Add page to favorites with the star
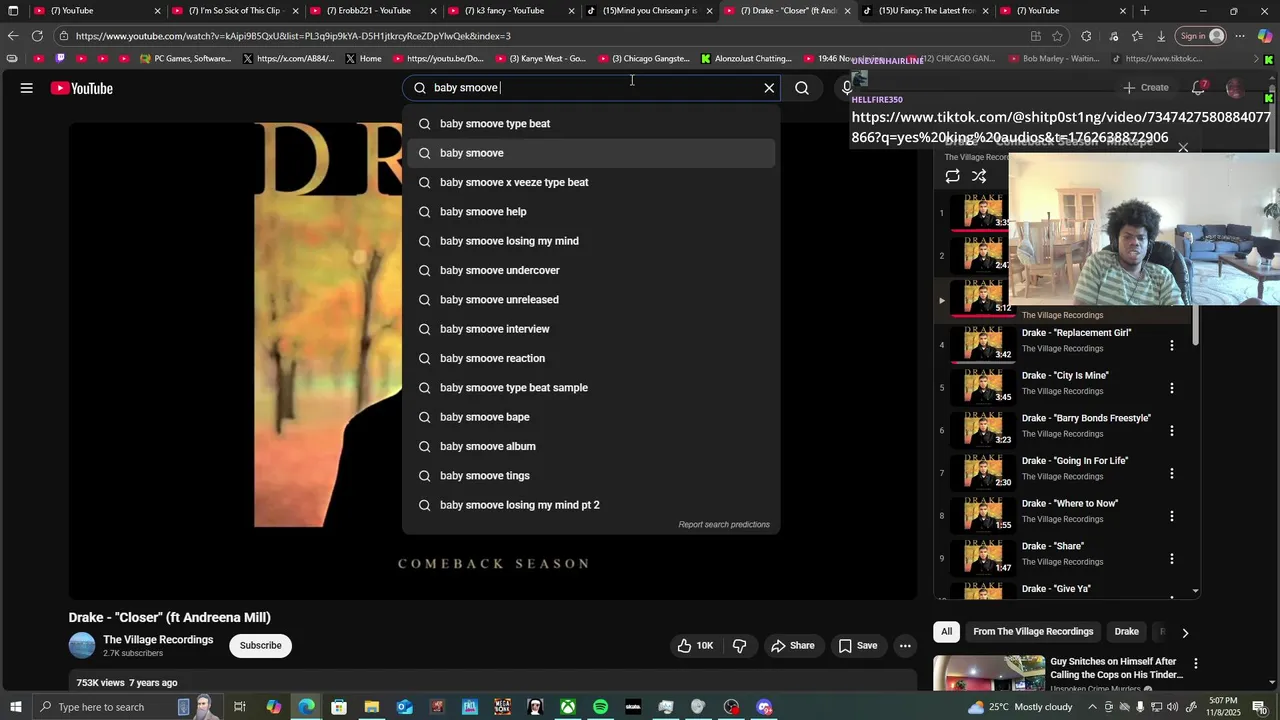 click(1058, 36)
